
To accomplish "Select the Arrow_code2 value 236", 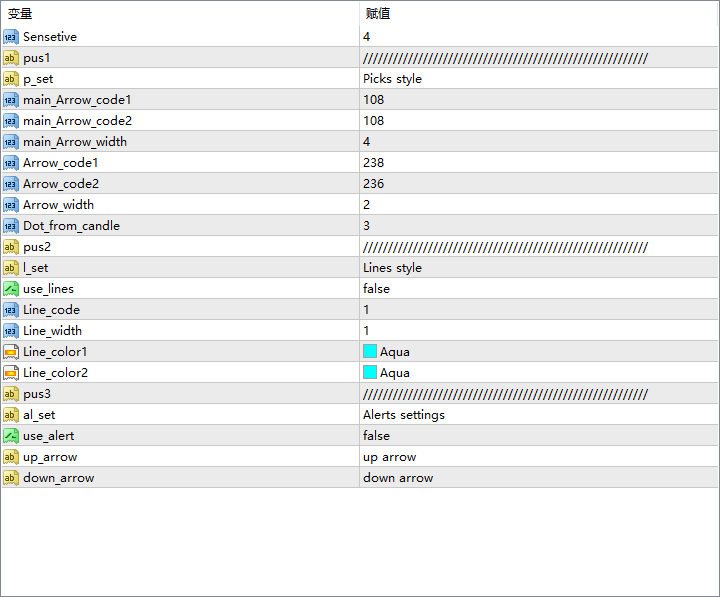I will point(374,184).
